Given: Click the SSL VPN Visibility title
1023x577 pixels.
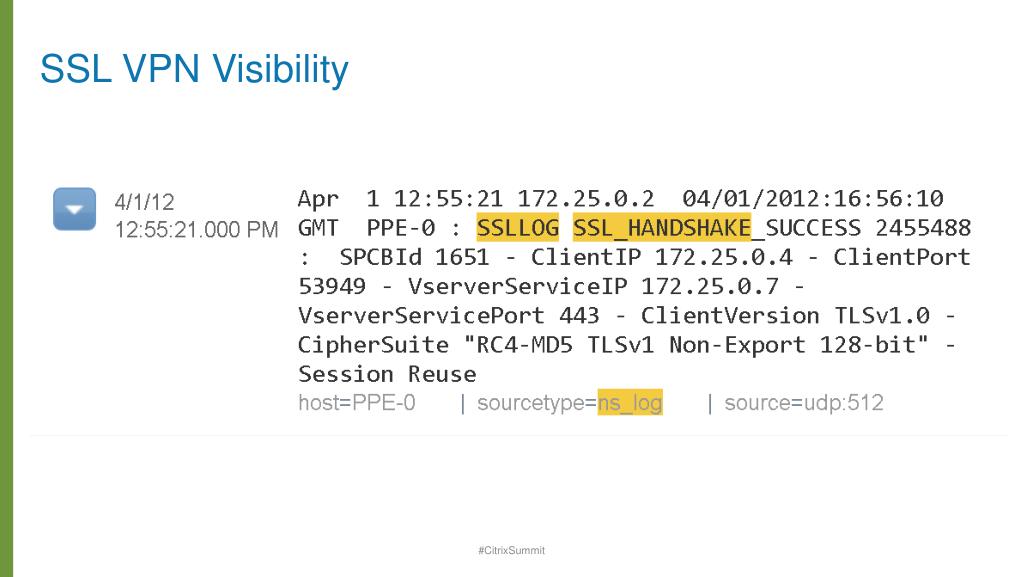Looking at the screenshot, I should click(194, 69).
